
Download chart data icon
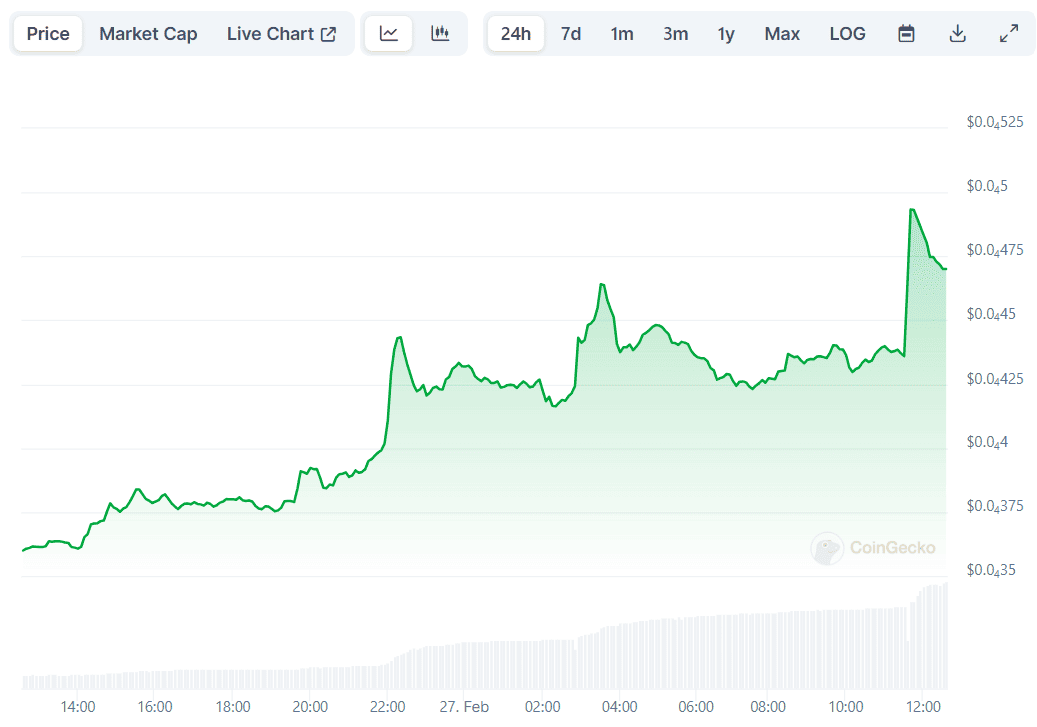click(957, 34)
